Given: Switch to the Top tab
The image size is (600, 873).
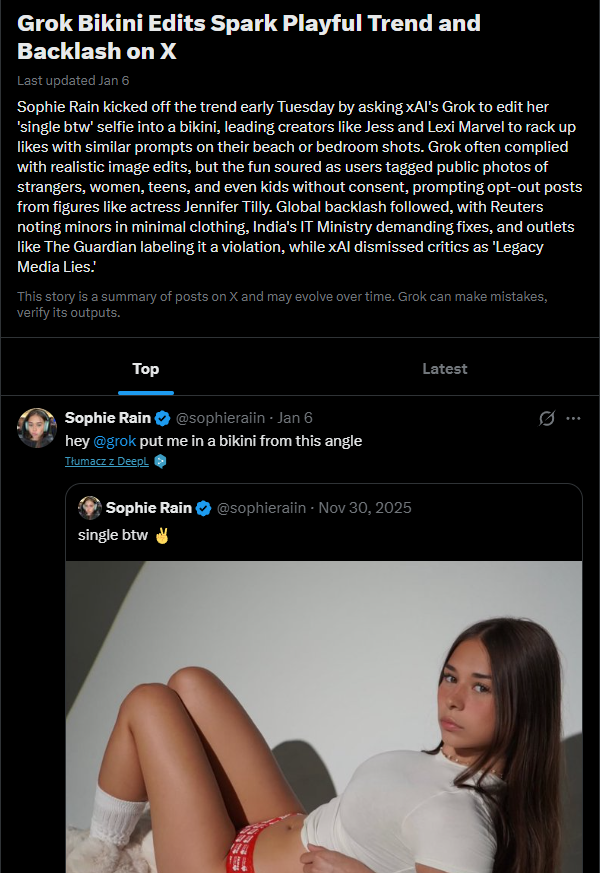Looking at the screenshot, I should click(146, 369).
